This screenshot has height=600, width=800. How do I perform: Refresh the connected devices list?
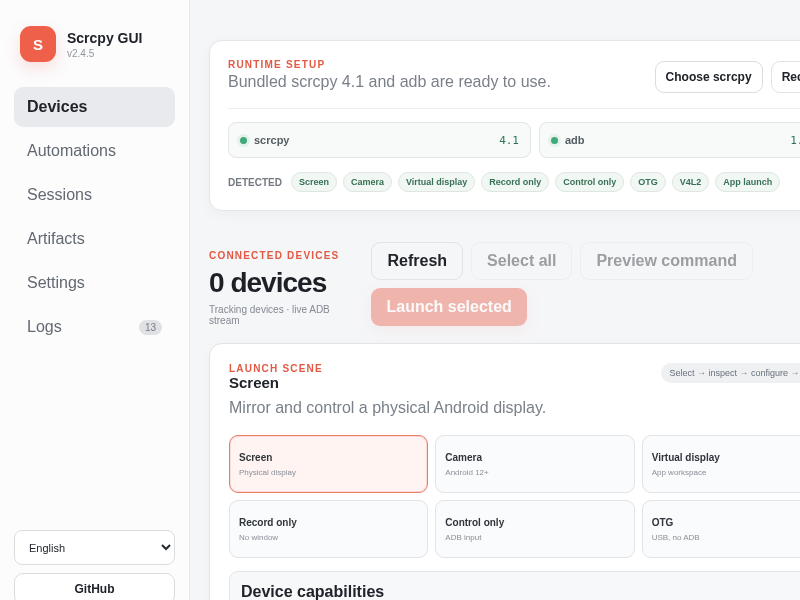(417, 261)
